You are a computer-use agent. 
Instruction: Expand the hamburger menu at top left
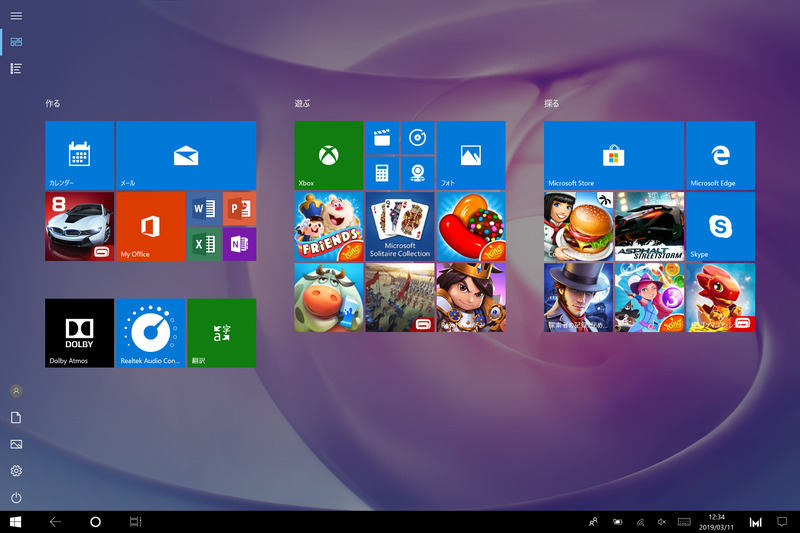click(x=16, y=16)
